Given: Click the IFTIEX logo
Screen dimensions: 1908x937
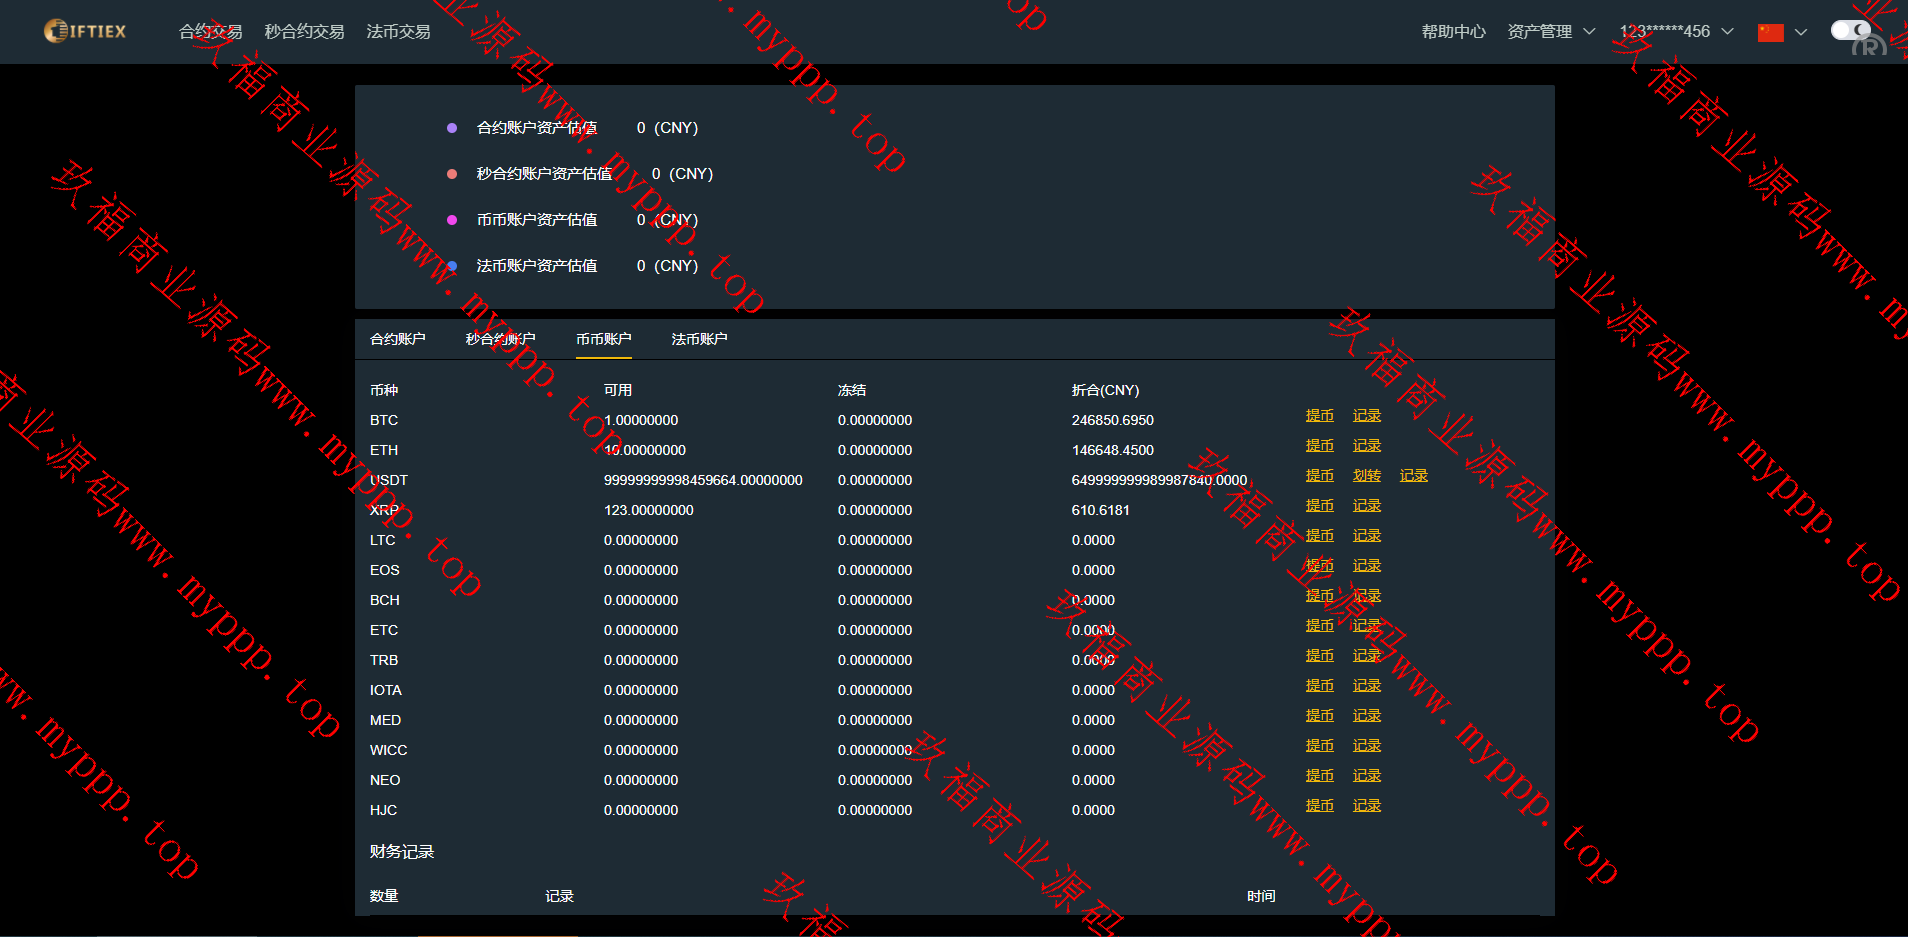Looking at the screenshot, I should point(85,31).
